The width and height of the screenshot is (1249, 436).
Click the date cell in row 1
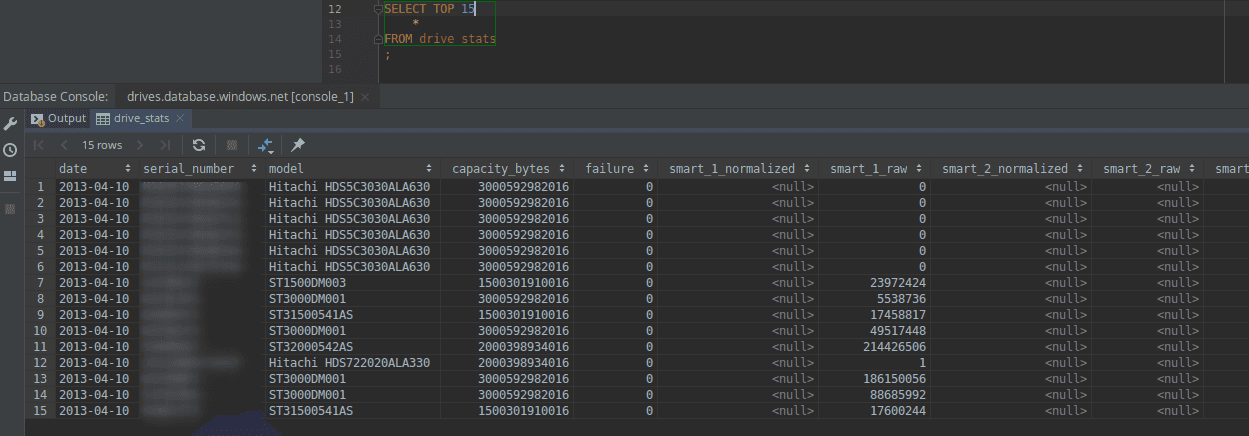point(94,187)
